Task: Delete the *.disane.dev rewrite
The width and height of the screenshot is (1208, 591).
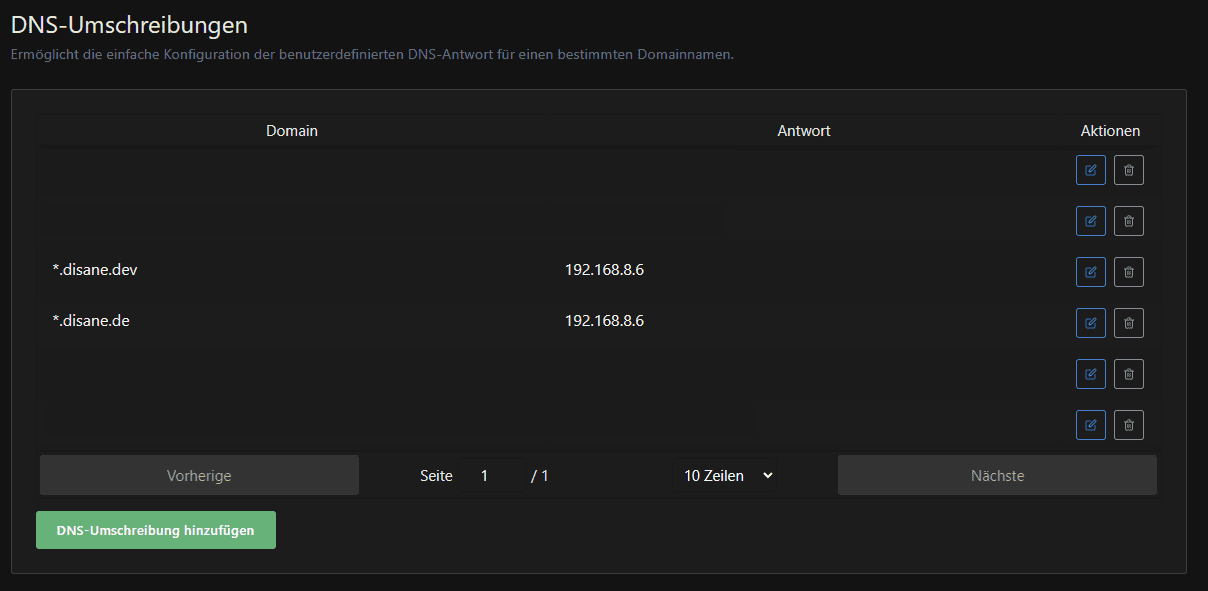Action: point(1128,271)
